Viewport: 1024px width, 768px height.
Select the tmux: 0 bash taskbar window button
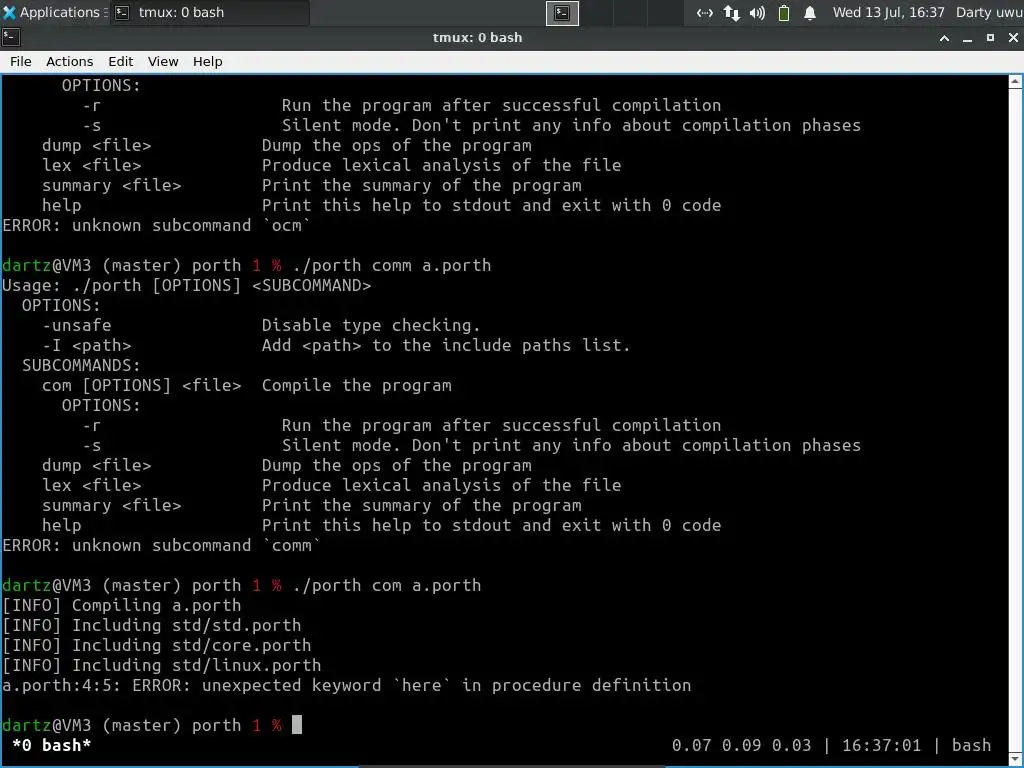(209, 12)
